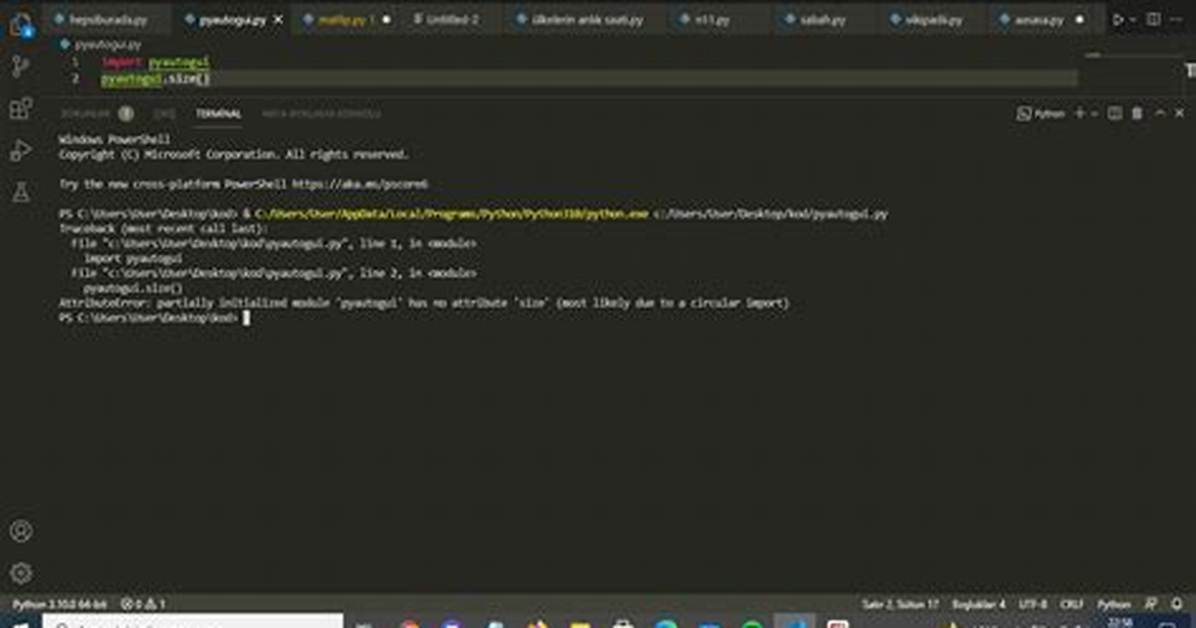Click the python.exe path in terminal command

(452, 214)
